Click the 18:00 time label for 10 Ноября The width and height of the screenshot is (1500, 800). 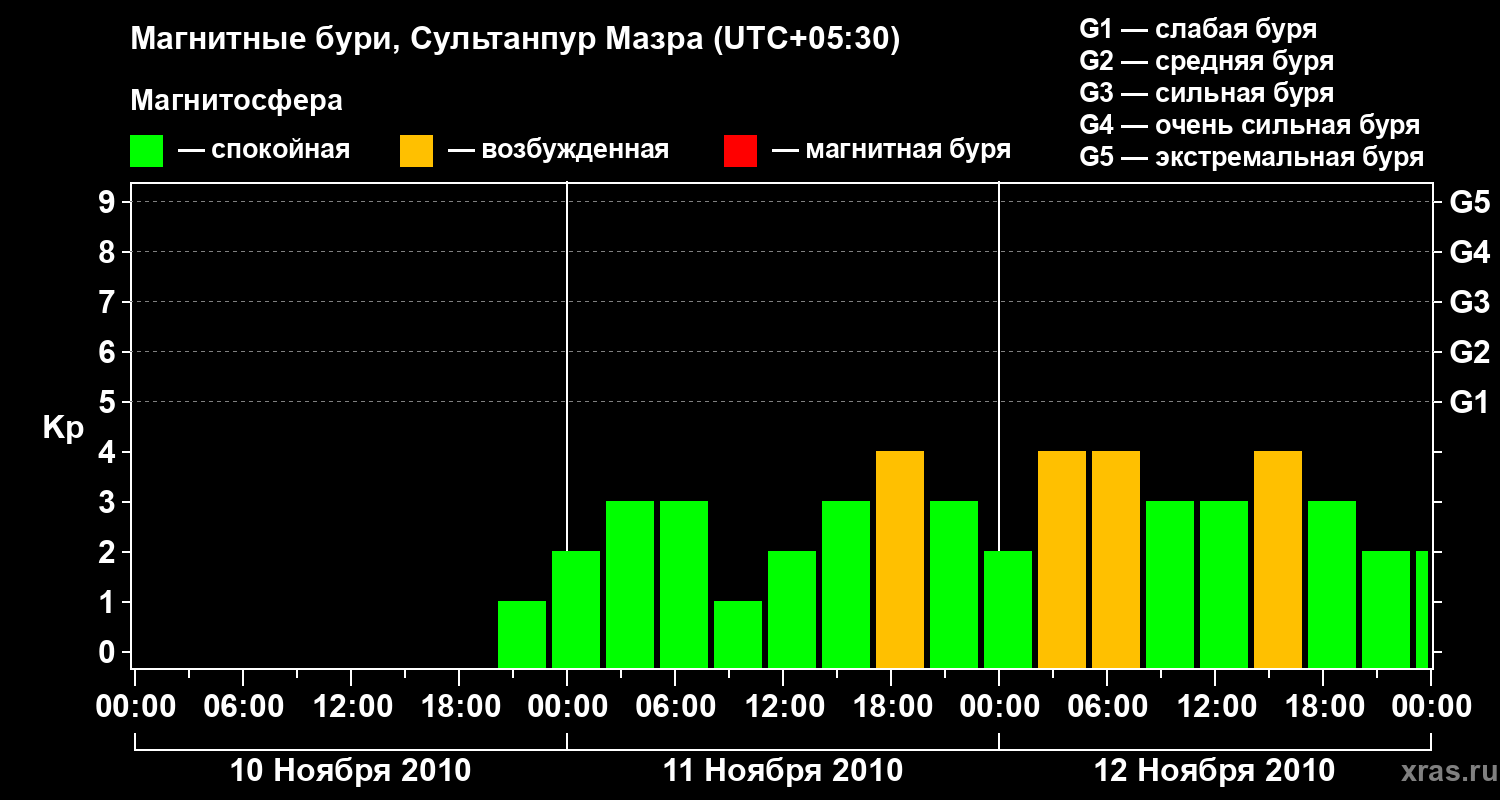pos(459,707)
